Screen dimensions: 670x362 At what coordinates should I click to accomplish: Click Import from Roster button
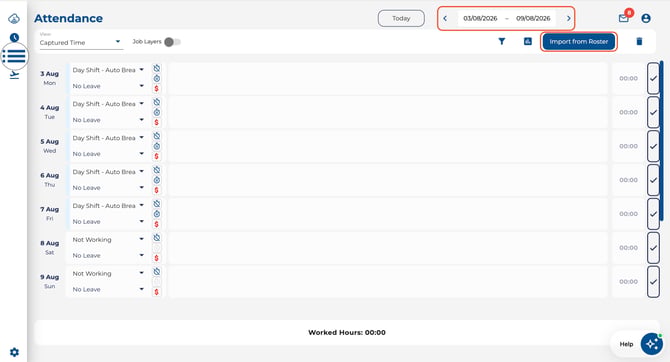coord(579,41)
